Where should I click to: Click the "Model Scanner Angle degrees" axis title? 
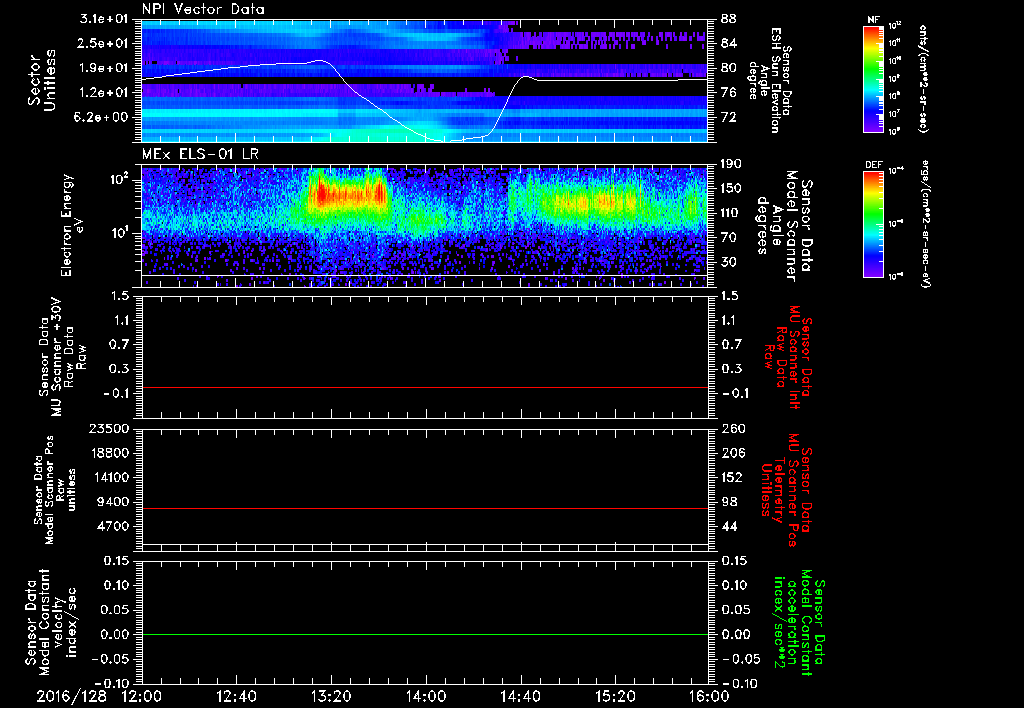tap(784, 225)
